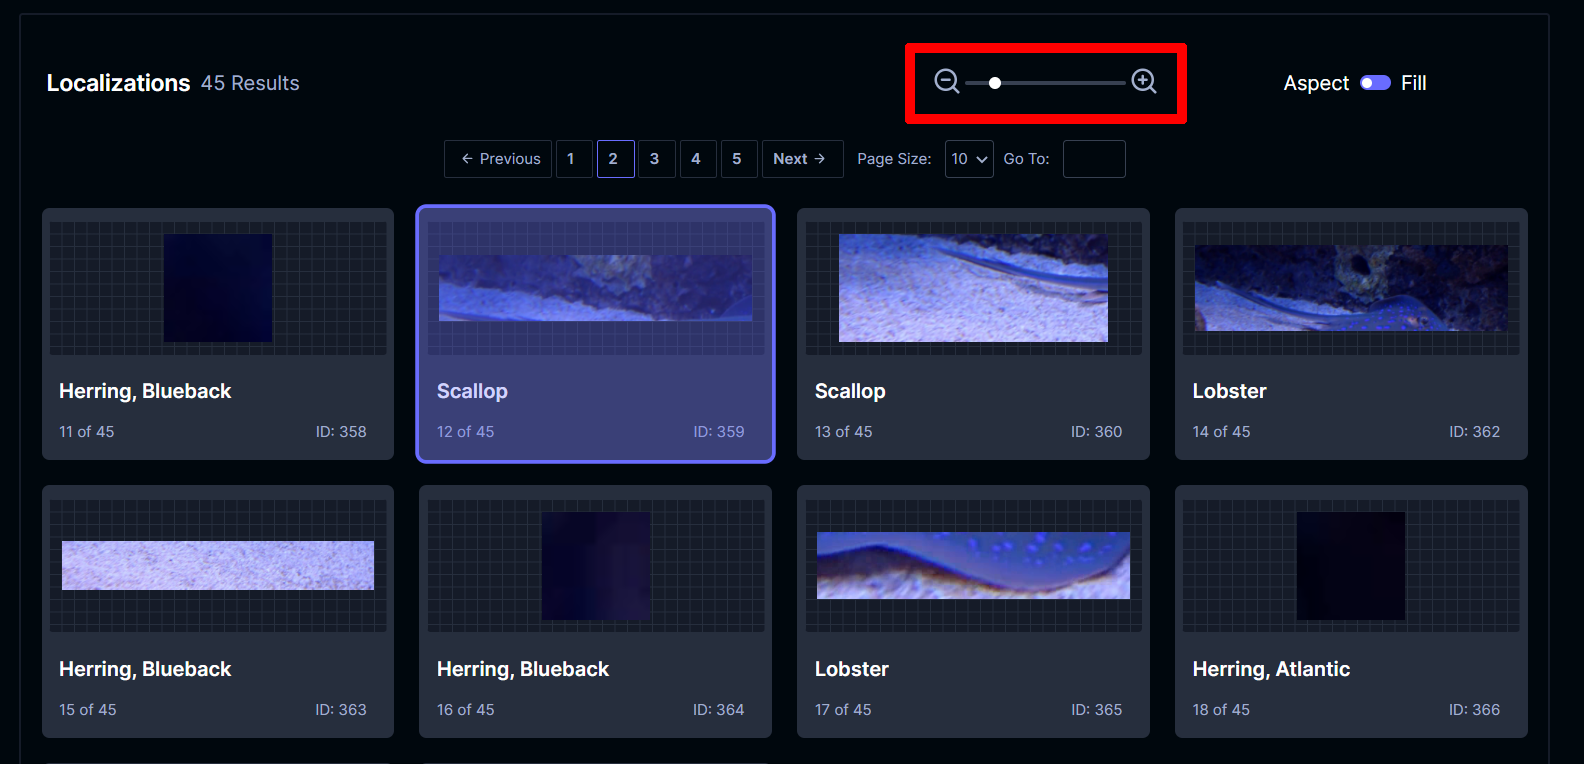Viewport: 1584px width, 764px height.
Task: Jump to page 3
Action: (656, 159)
